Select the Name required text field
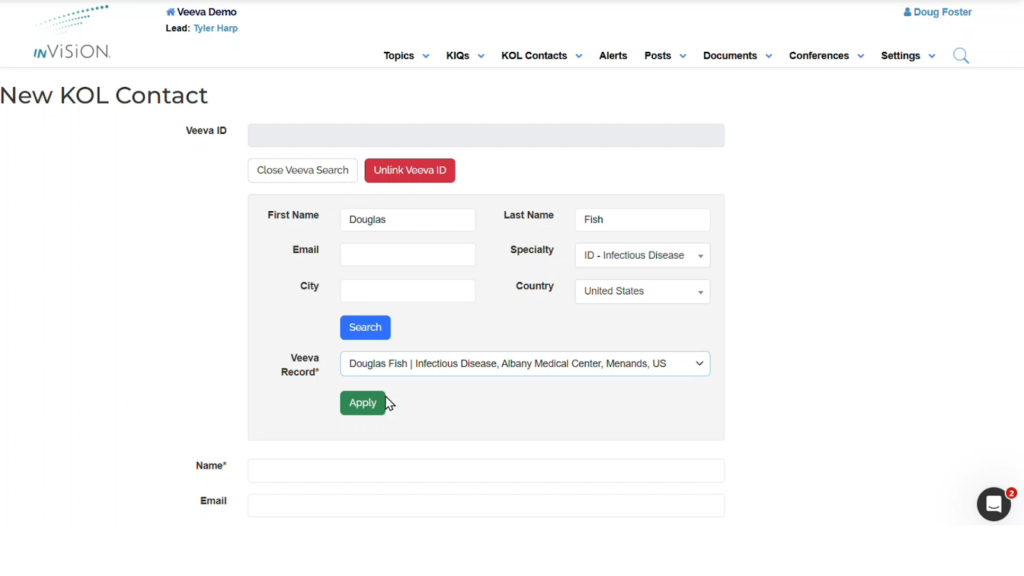The image size is (1024, 576). 485,471
